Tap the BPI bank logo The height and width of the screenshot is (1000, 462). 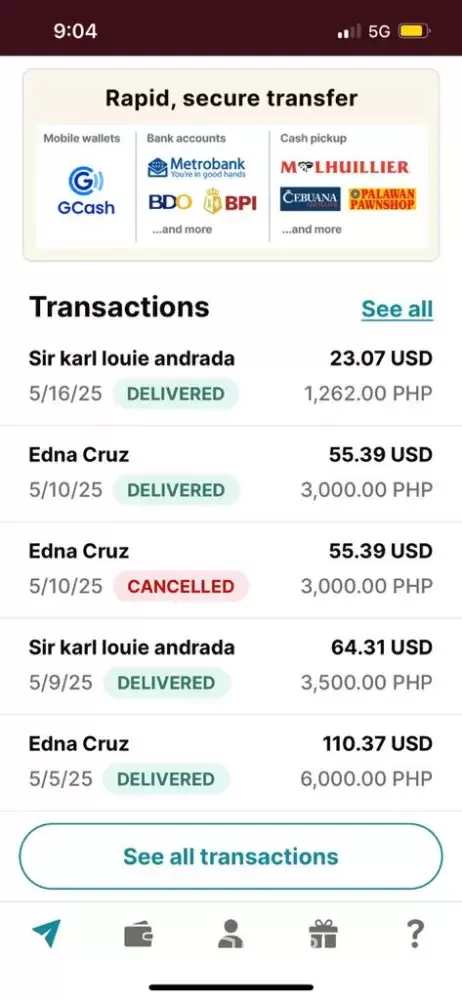pos(230,202)
